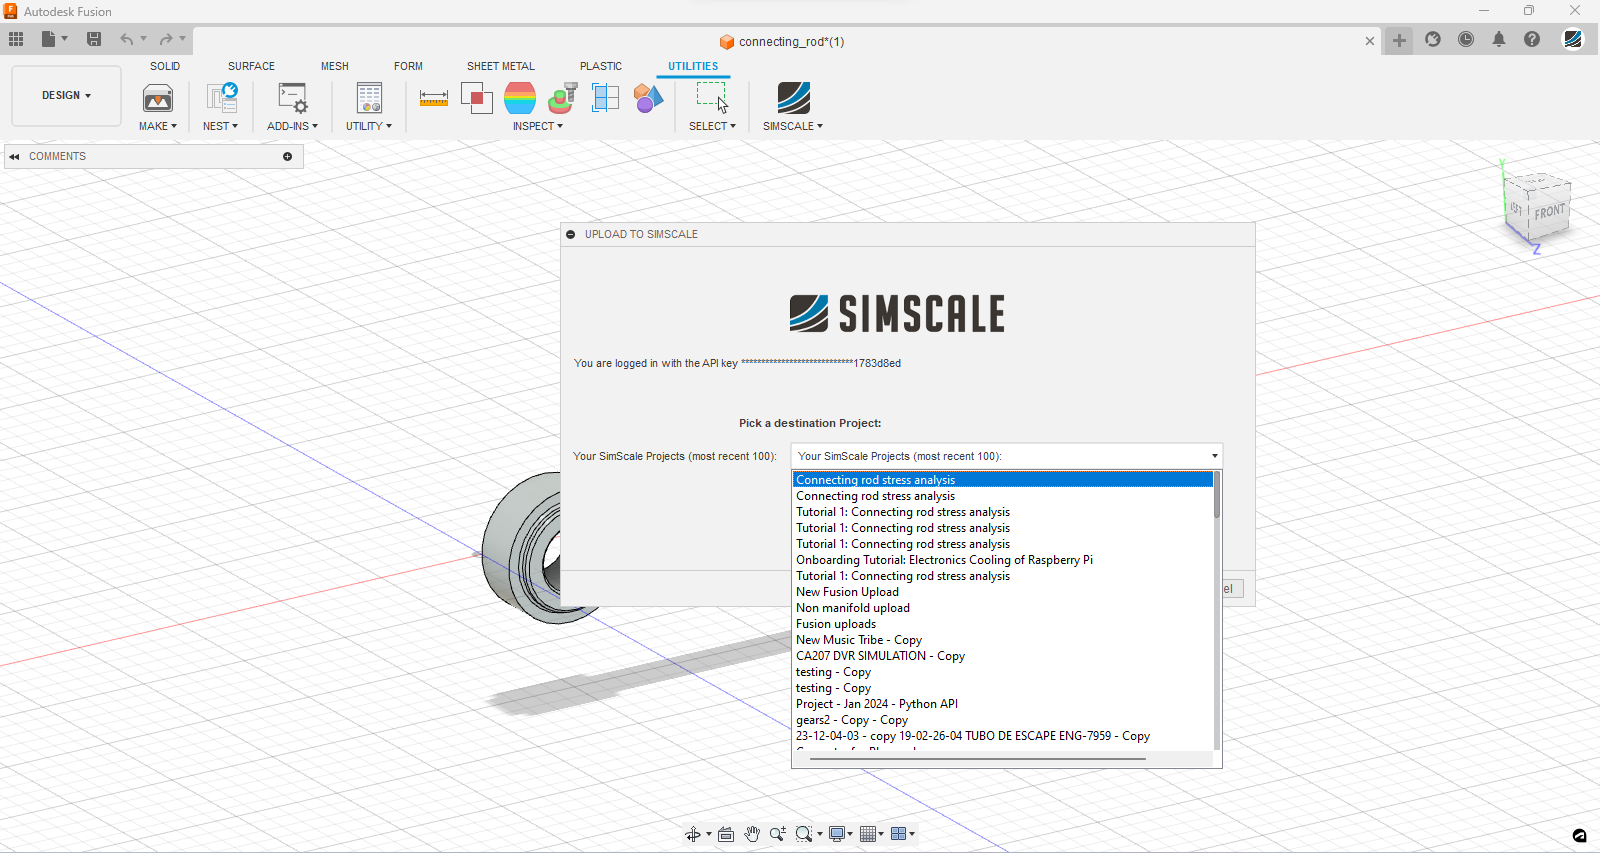Expand the ADD-INS dropdown label
The image size is (1600, 853).
tap(292, 127)
